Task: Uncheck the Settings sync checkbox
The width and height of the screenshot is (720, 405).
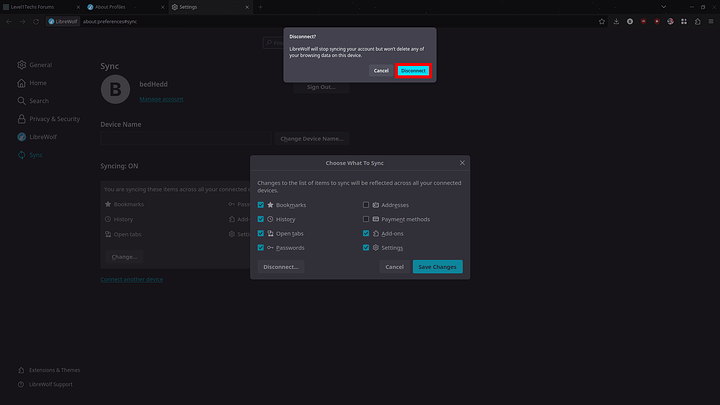Action: pyautogui.click(x=366, y=248)
